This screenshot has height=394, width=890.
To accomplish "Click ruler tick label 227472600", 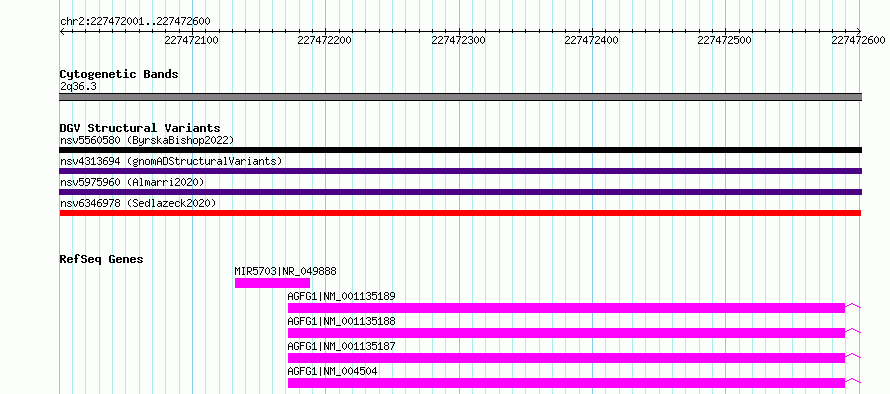I will (858, 40).
